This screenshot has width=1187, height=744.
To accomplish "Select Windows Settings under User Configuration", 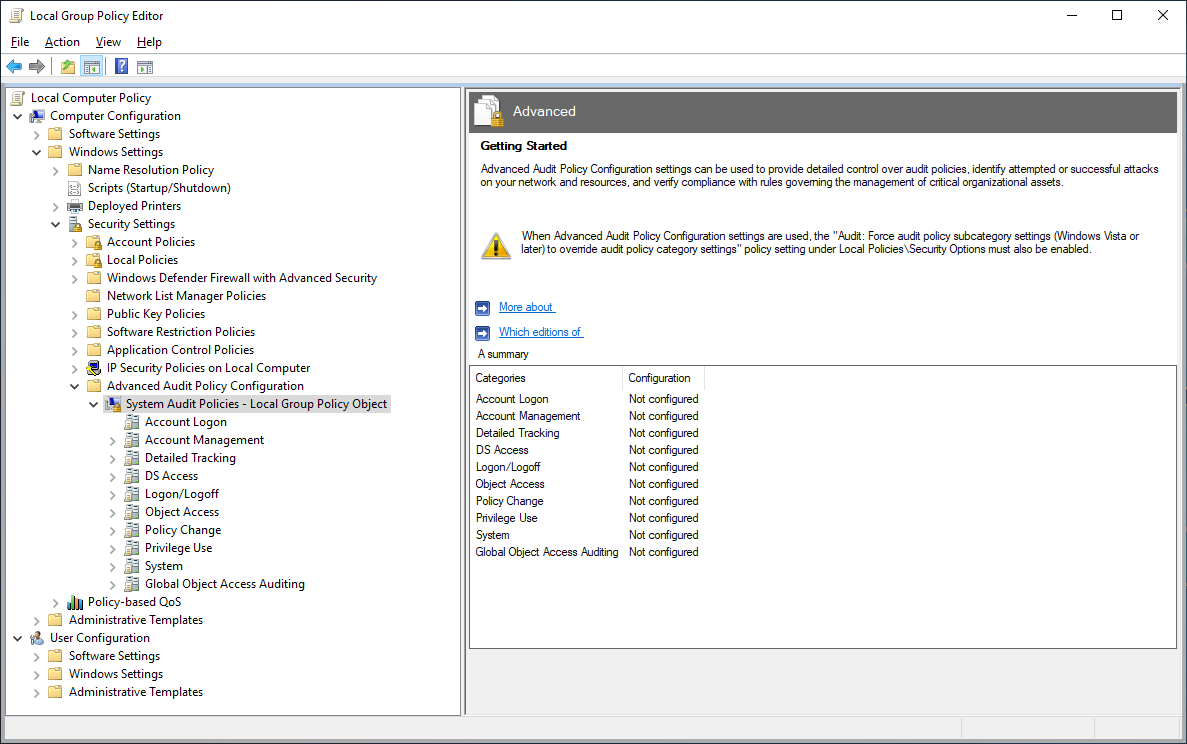I will (116, 674).
